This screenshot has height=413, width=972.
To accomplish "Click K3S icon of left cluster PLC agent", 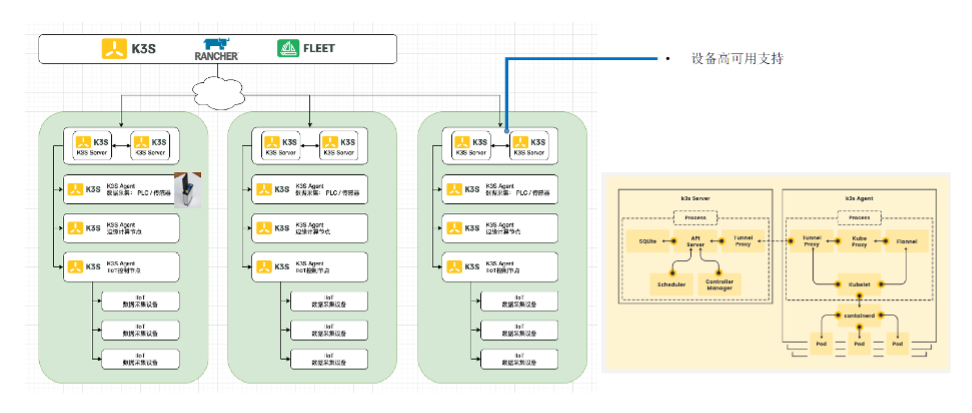I will pos(76,189).
